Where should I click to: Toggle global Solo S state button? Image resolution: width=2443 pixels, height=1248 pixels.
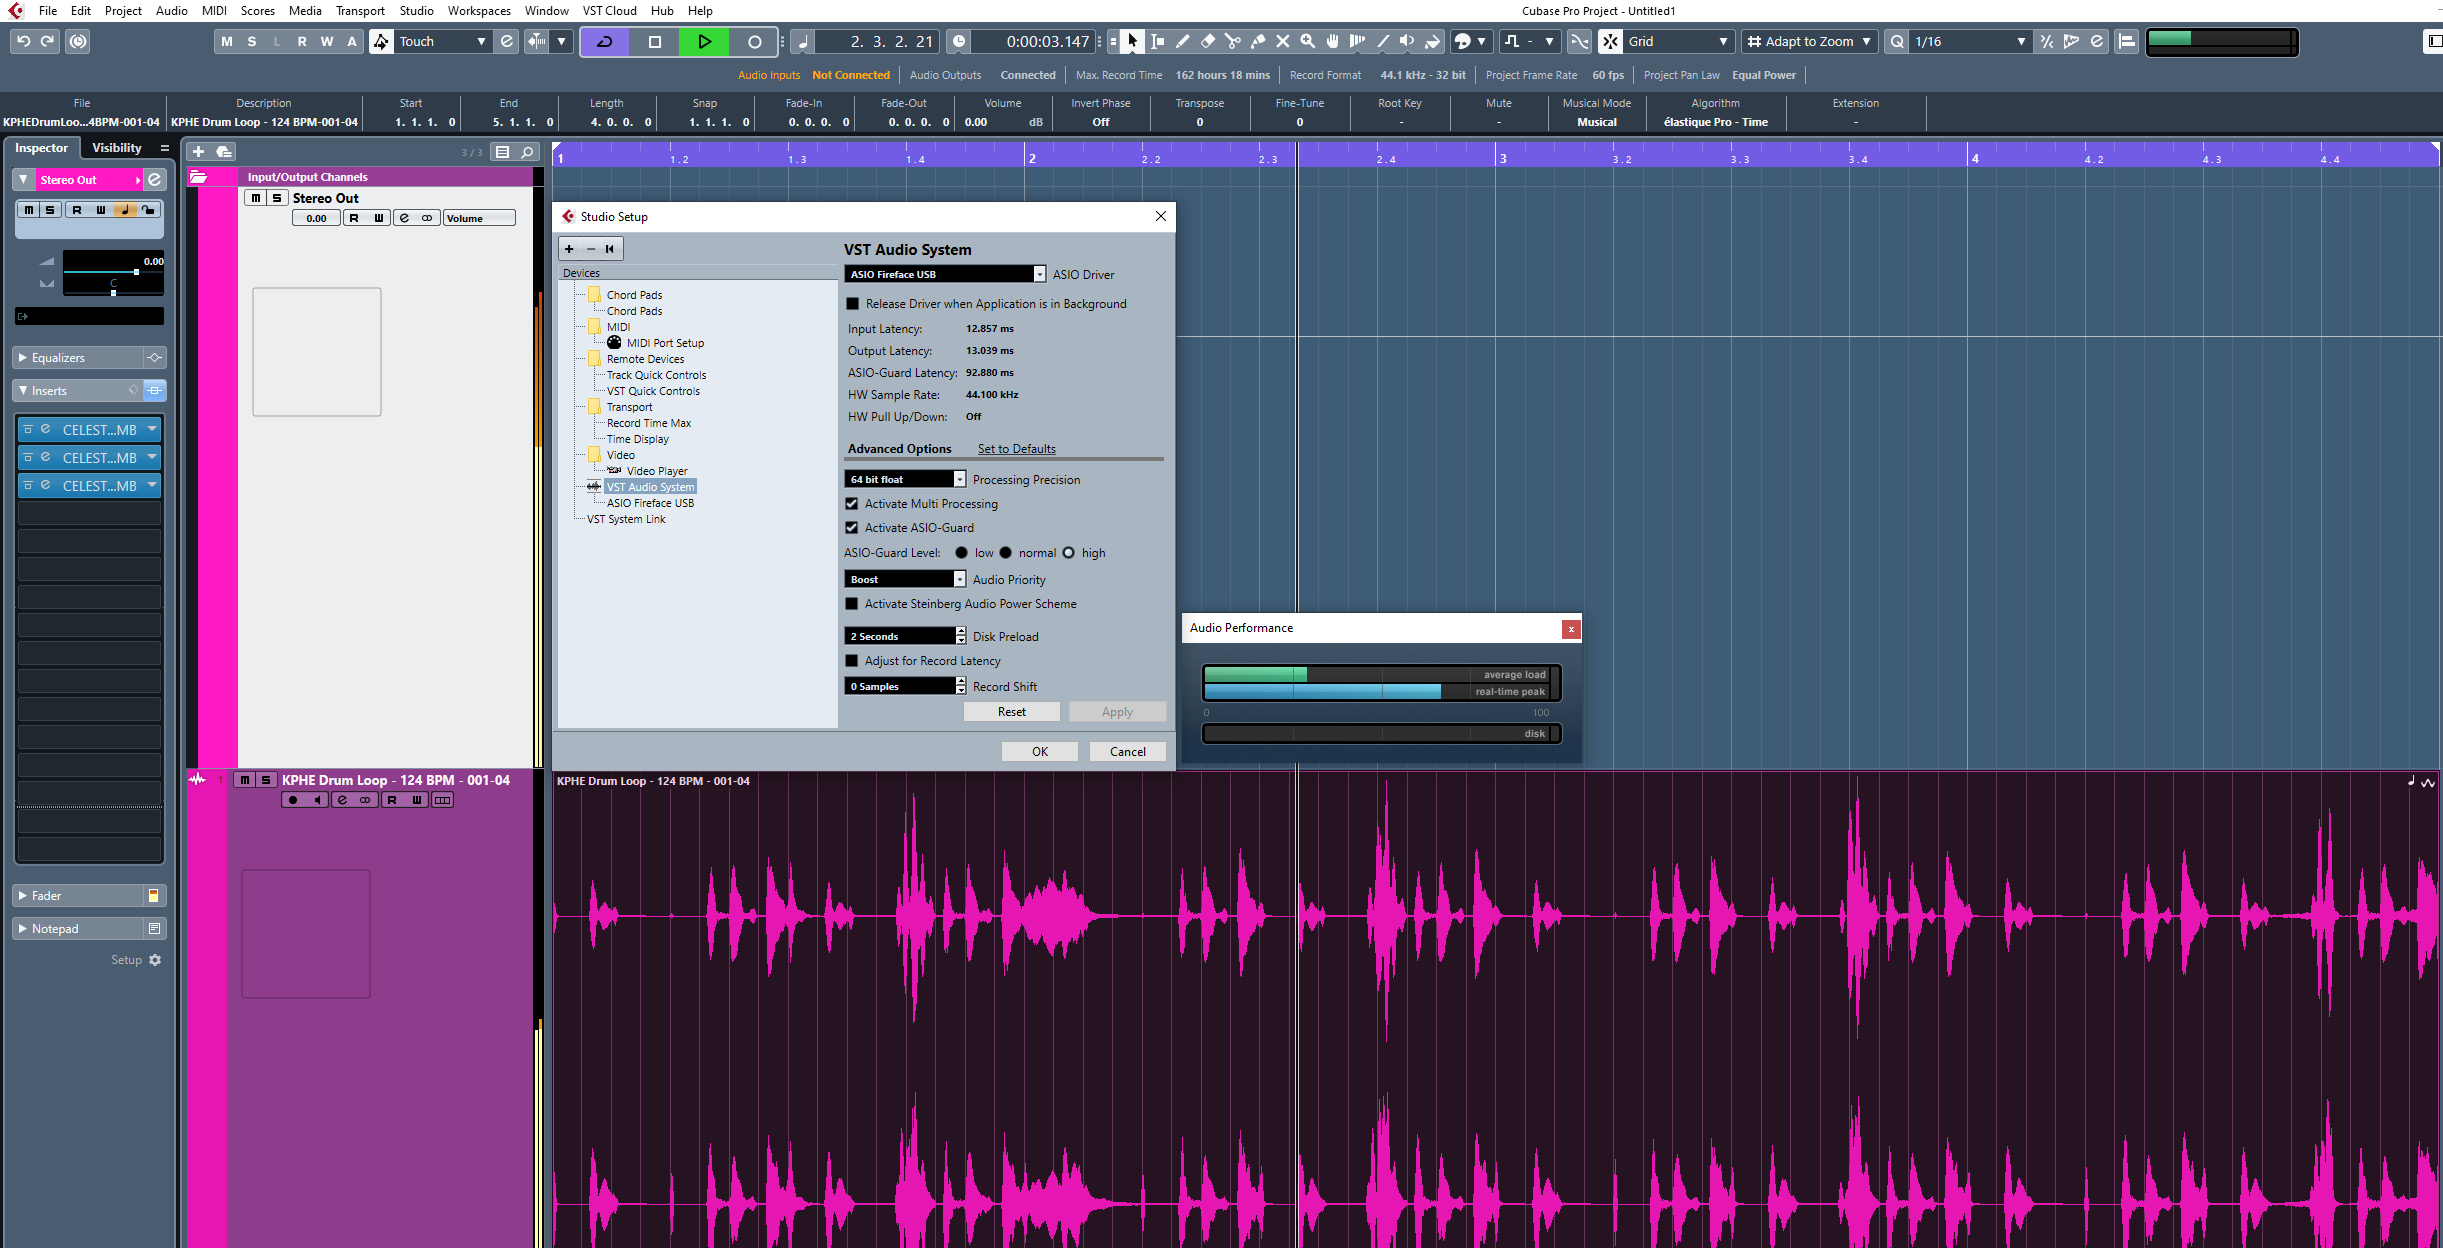tap(252, 41)
